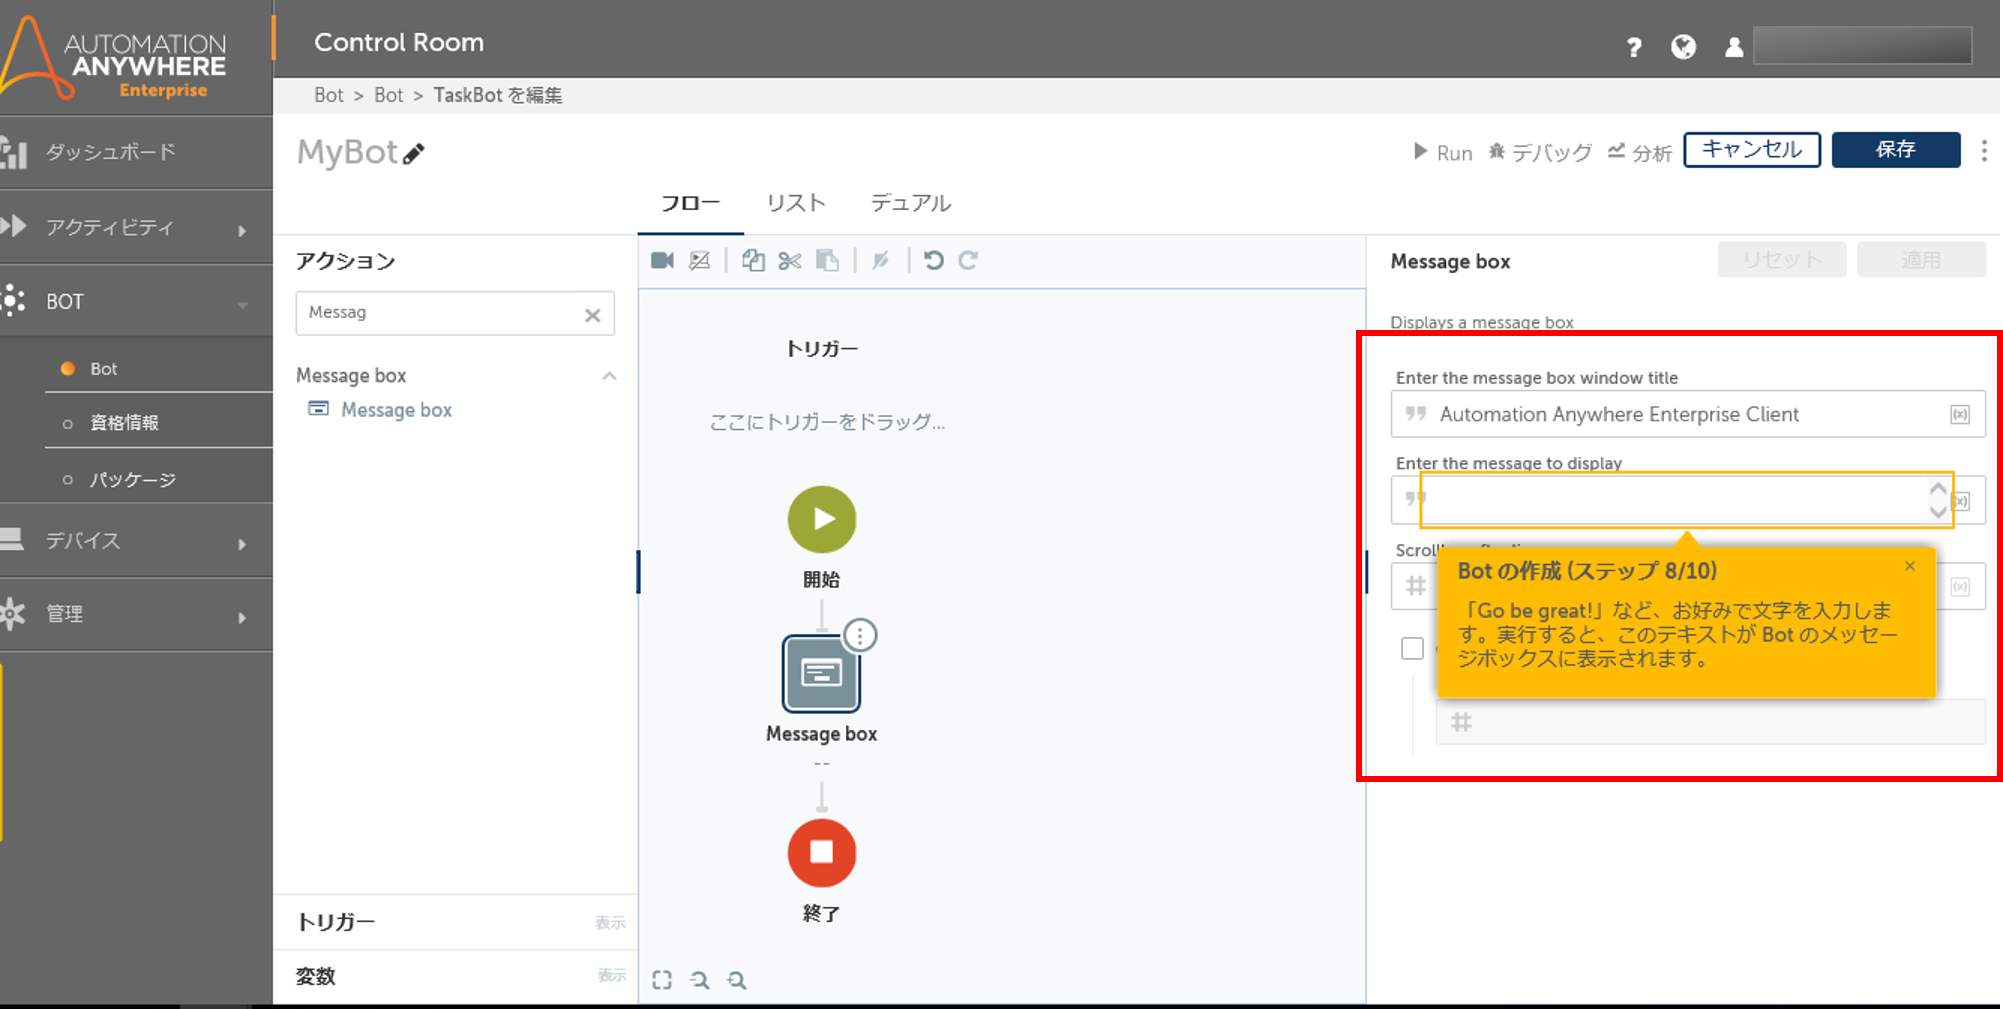
Task: Copy selected action with copy icon
Action: 753,261
